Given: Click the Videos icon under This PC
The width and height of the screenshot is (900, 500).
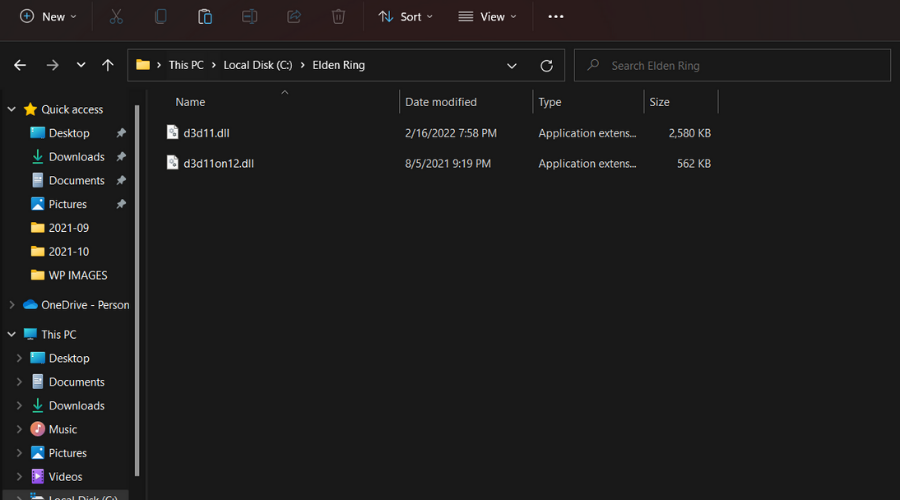Looking at the screenshot, I should pos(37,476).
